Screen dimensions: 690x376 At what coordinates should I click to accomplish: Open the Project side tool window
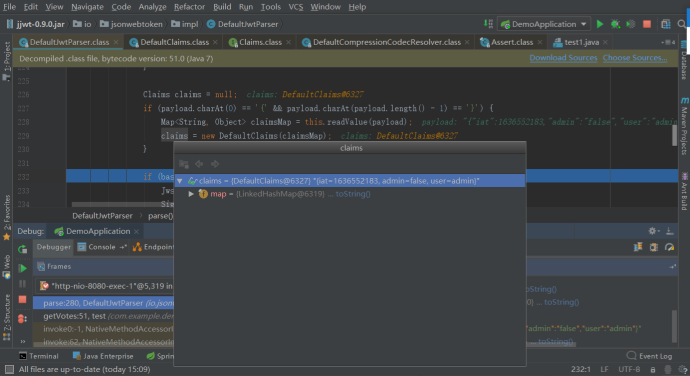coord(7,61)
